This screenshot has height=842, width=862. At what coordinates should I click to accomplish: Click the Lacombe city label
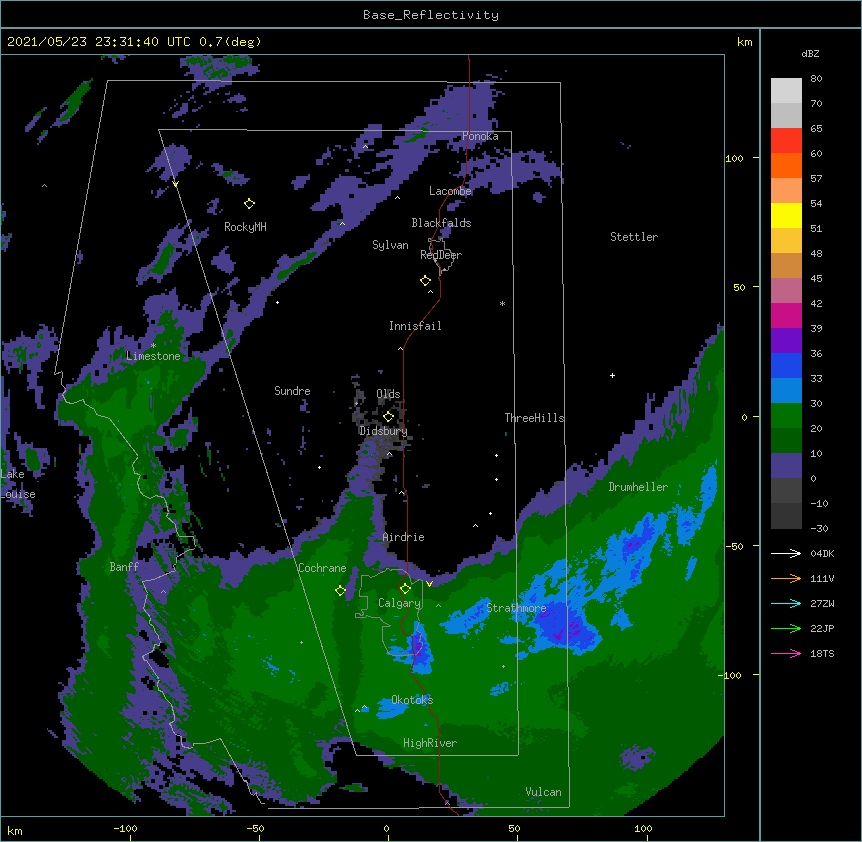[x=450, y=191]
